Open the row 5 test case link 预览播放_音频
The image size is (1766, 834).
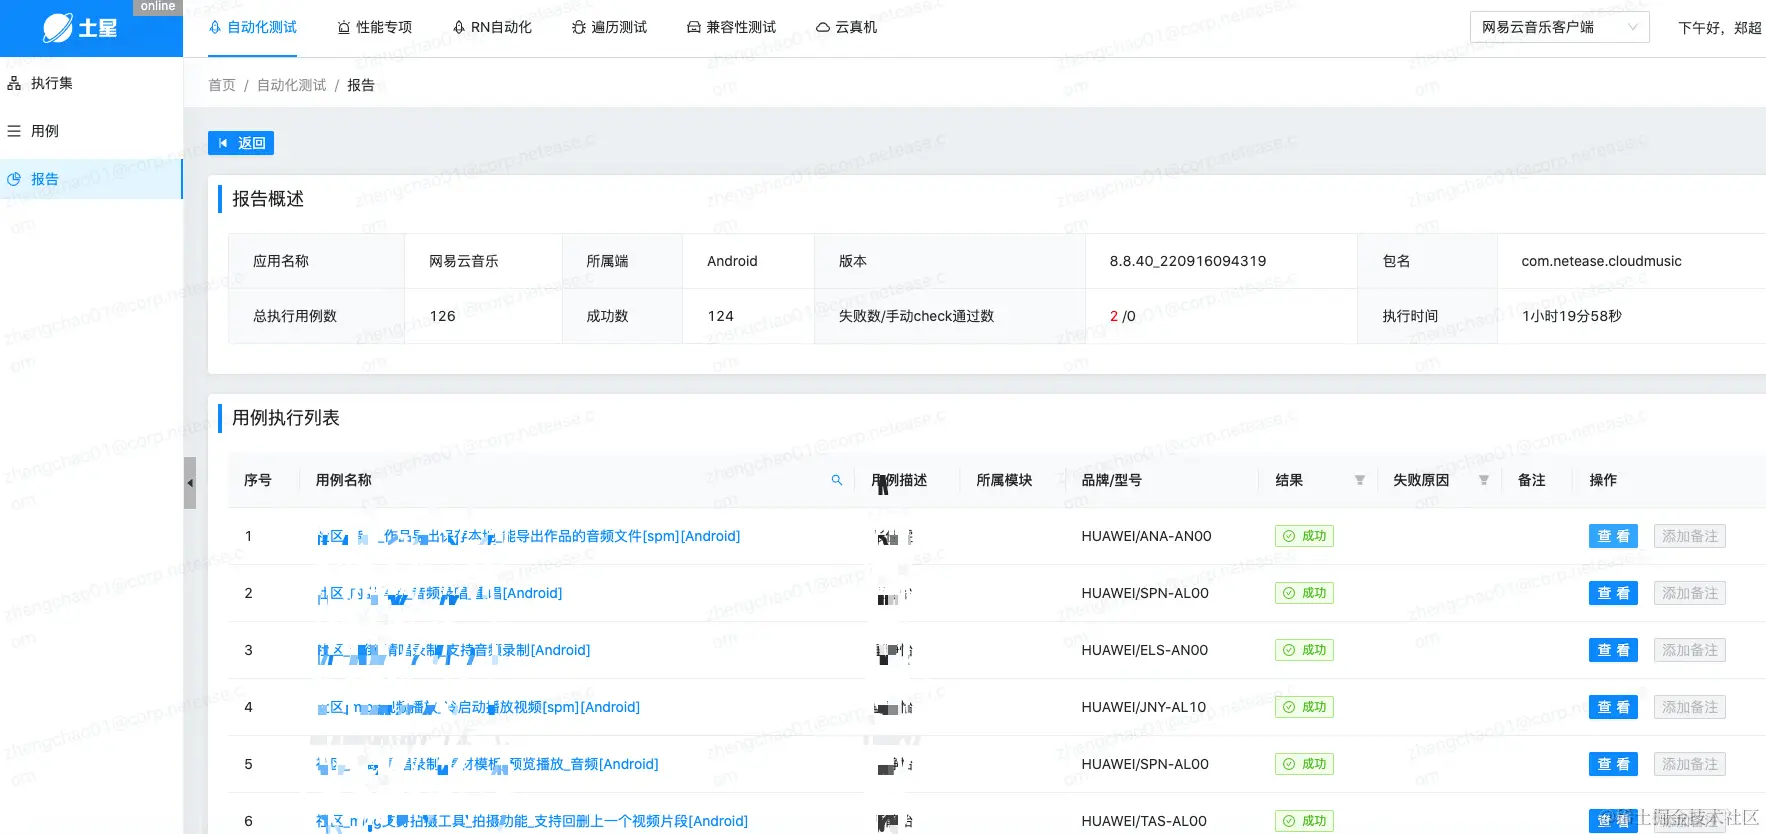click(x=487, y=764)
